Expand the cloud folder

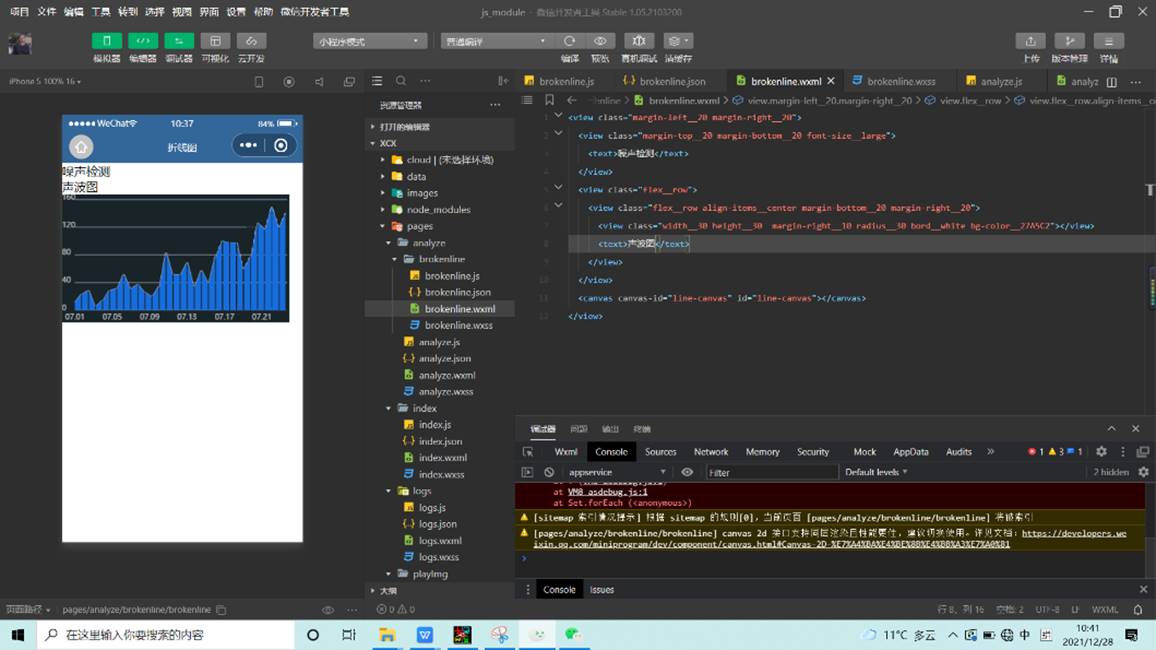point(440,160)
